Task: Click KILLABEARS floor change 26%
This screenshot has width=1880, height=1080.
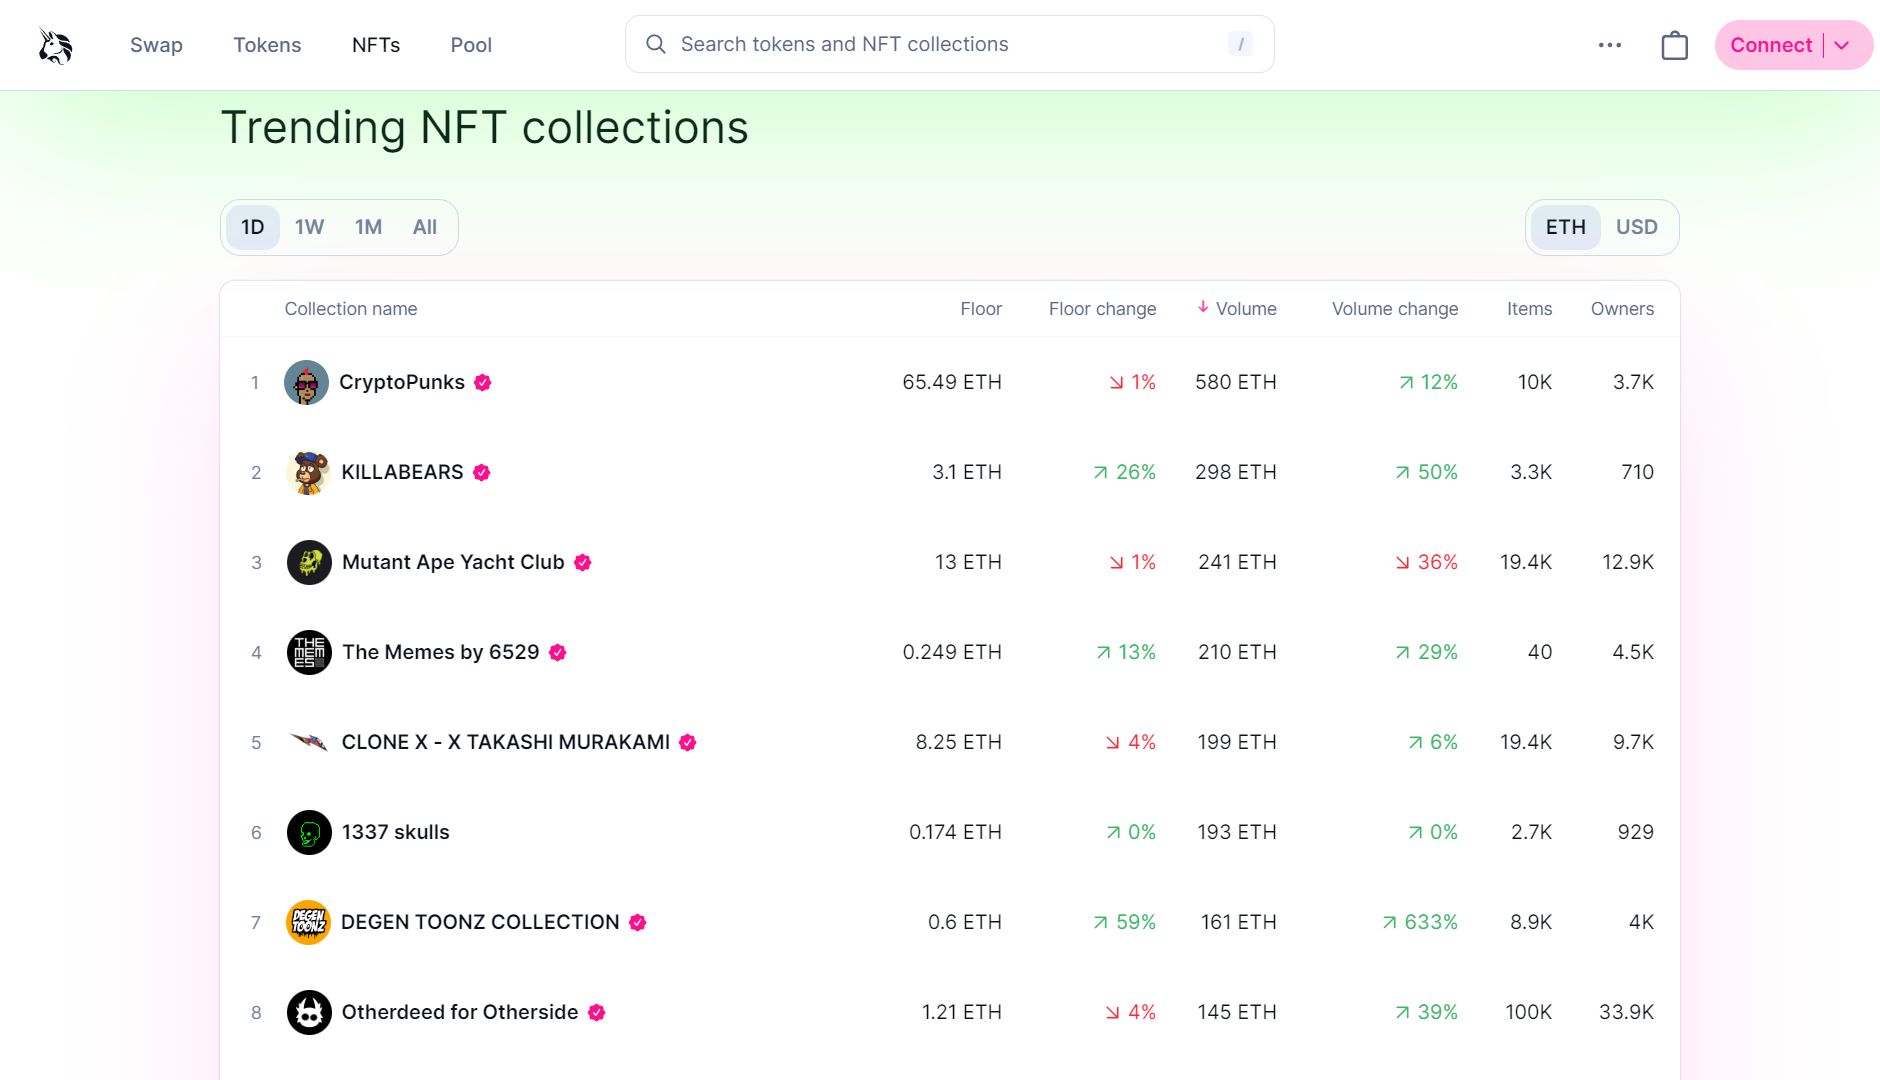Action: pos(1124,472)
